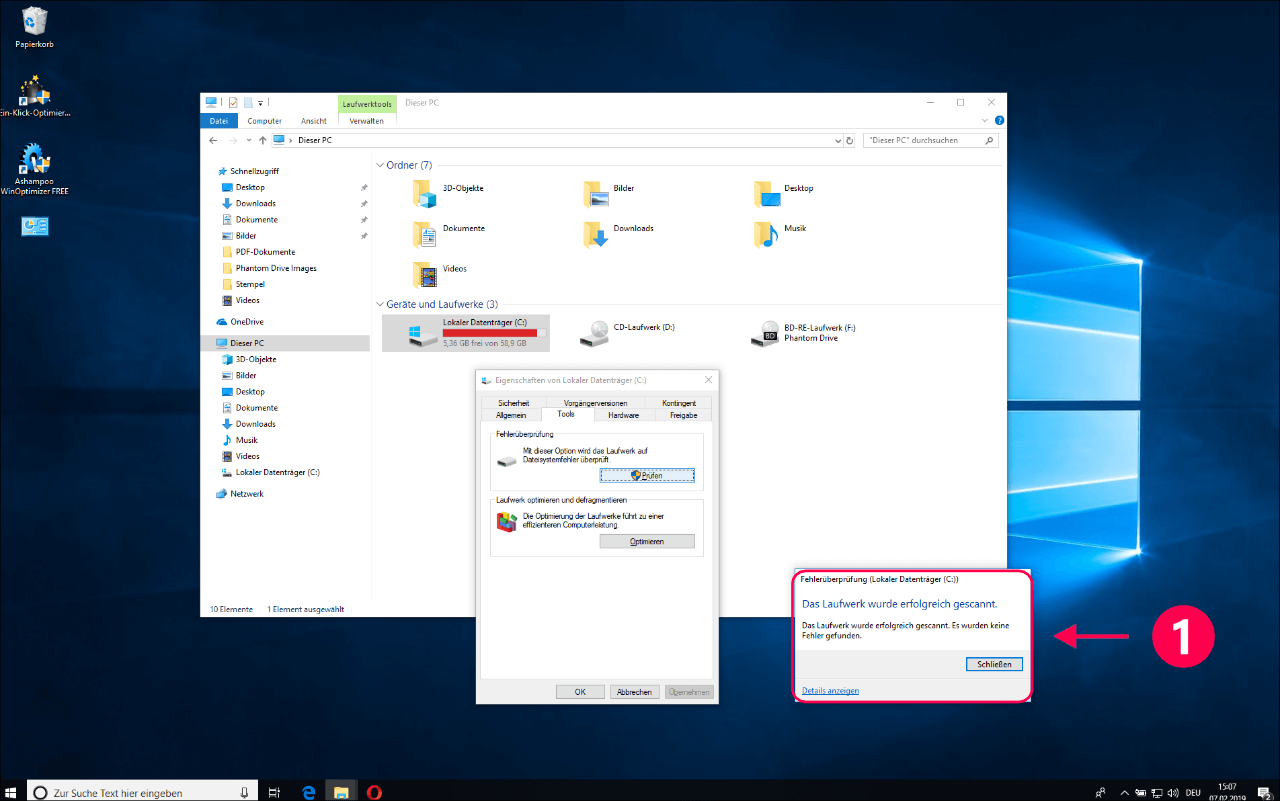Click the Explorer back arrow

[213, 140]
